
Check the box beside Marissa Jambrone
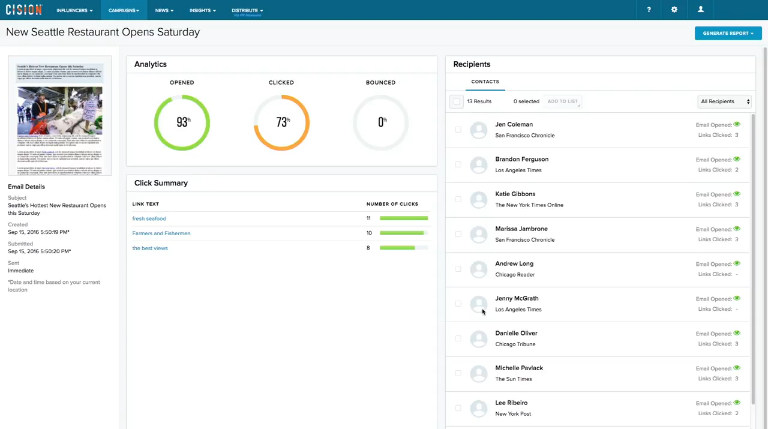[458, 234]
